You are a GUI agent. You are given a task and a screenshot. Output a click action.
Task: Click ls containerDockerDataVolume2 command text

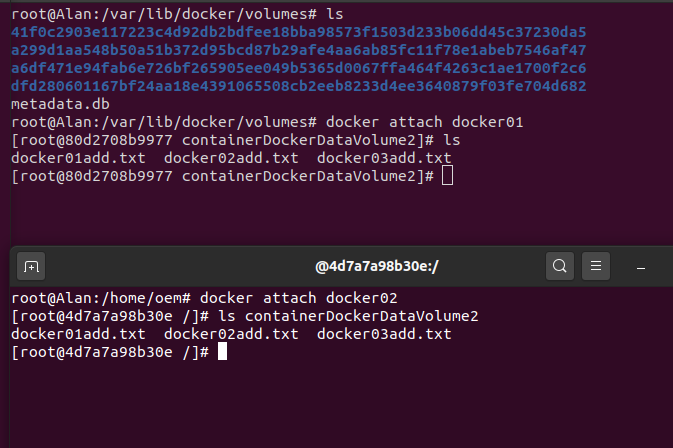pos(348,316)
